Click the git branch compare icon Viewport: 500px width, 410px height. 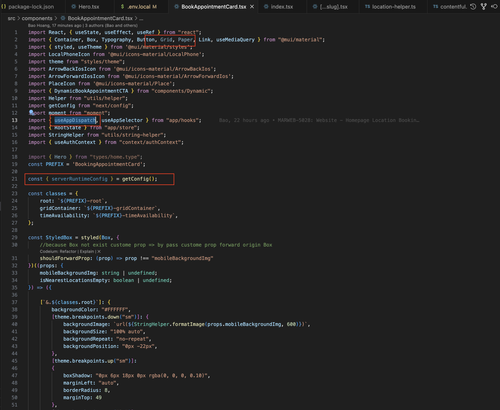[x=484, y=7]
